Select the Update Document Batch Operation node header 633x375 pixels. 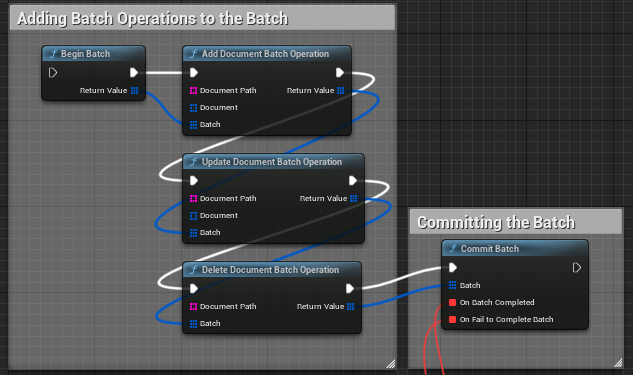pyautogui.click(x=273, y=162)
